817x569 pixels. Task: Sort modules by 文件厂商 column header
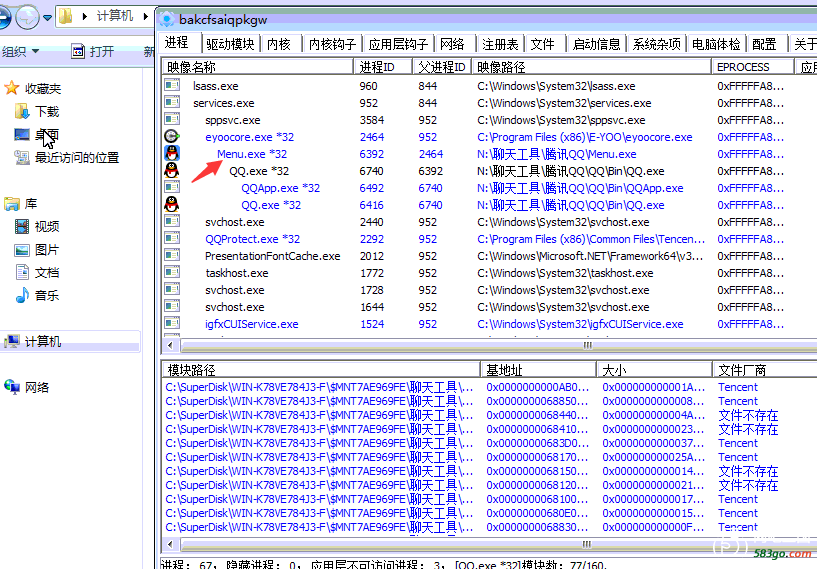coord(764,370)
